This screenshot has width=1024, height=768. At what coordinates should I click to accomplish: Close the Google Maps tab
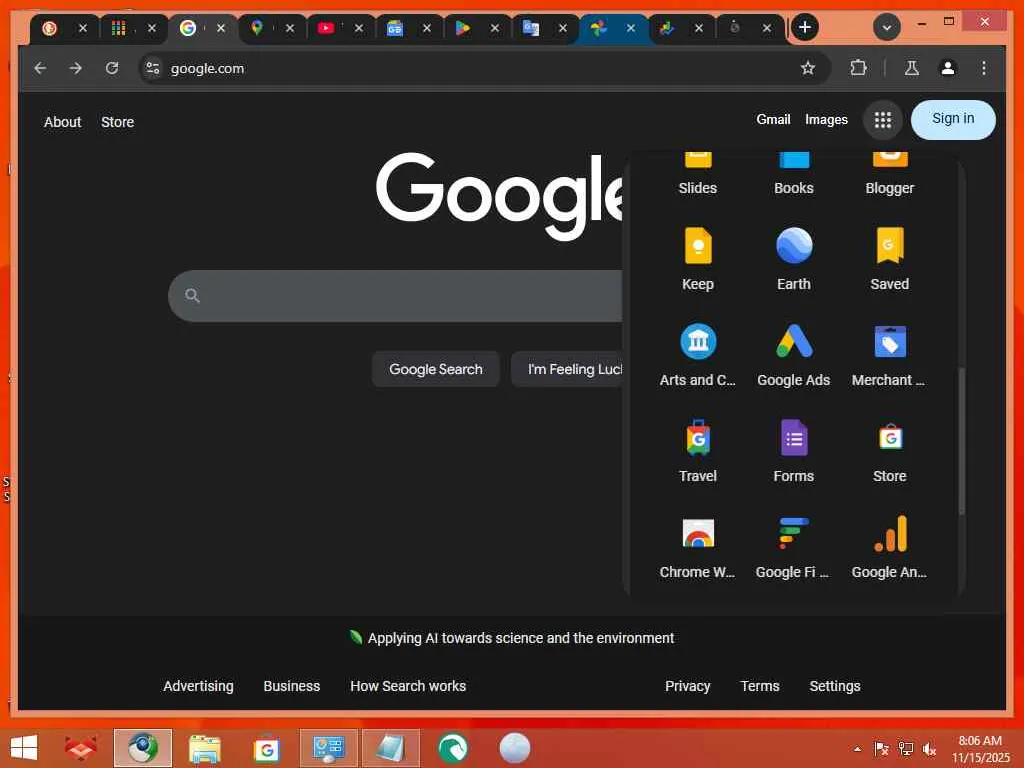point(290,28)
